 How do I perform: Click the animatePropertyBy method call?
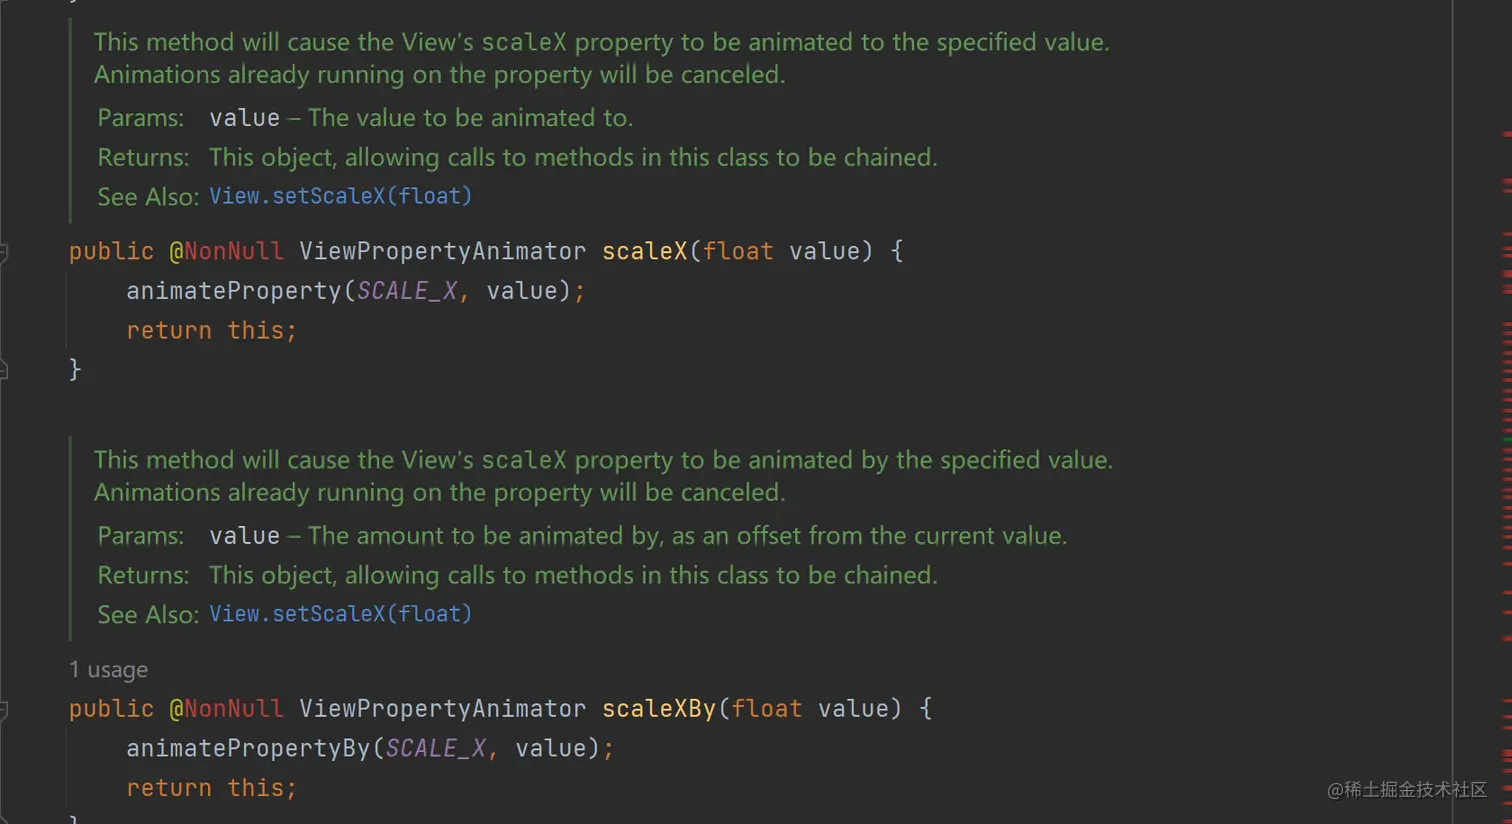tap(248, 749)
